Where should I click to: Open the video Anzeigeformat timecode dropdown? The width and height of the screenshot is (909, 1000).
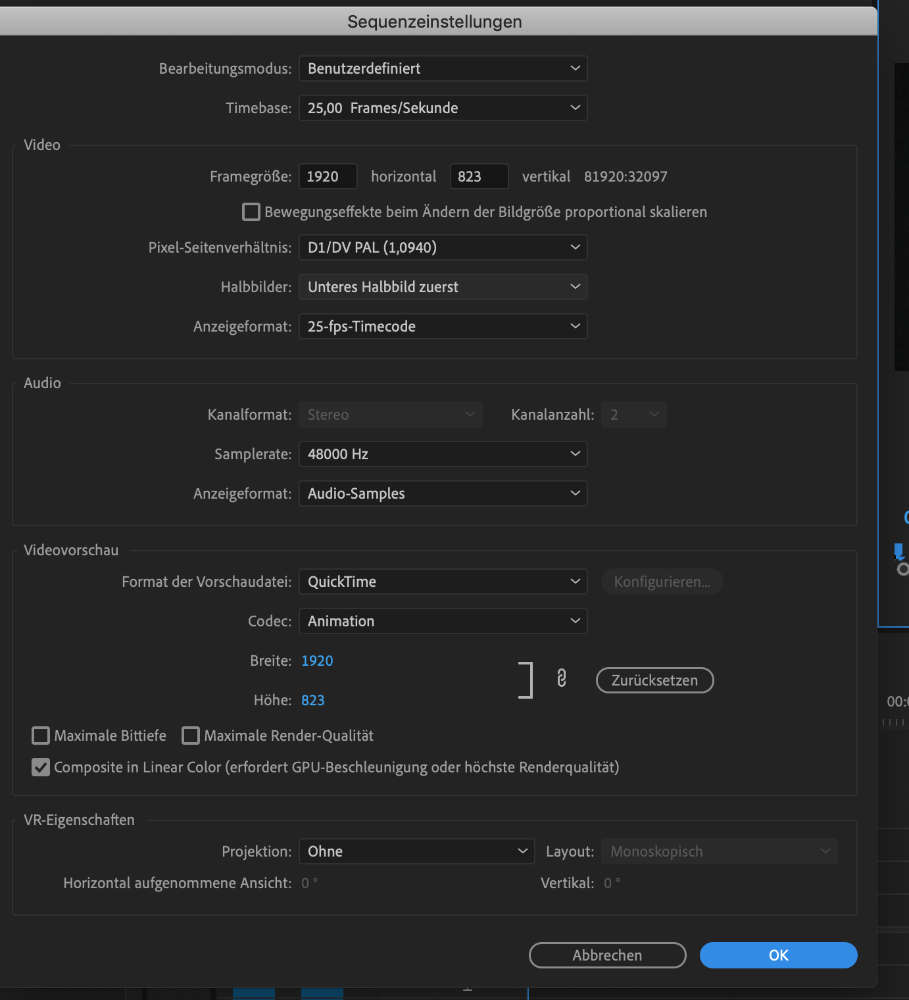click(x=442, y=326)
